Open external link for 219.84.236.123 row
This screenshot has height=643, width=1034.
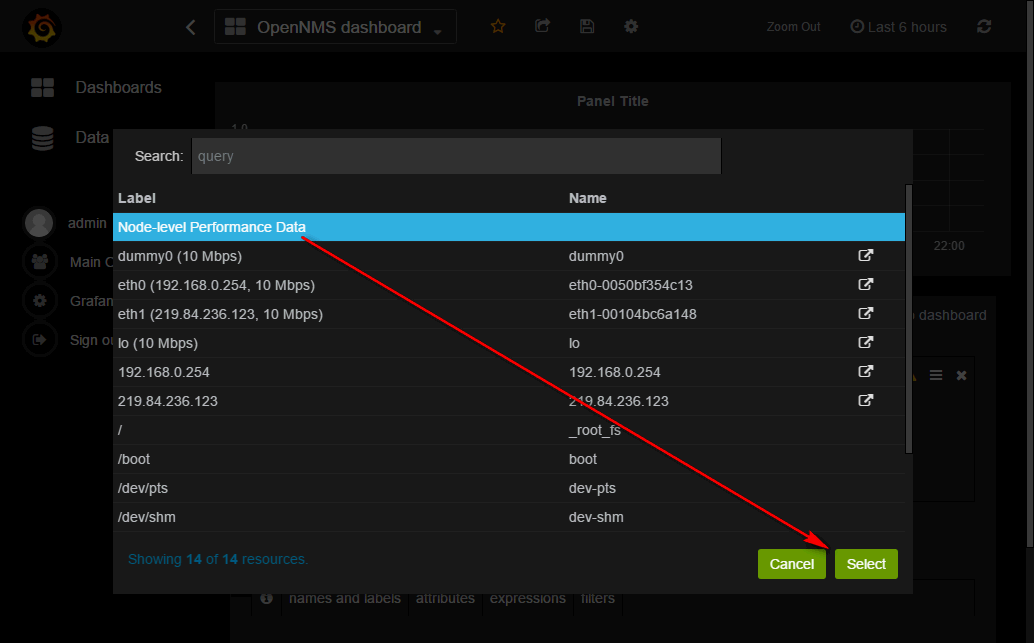point(865,400)
